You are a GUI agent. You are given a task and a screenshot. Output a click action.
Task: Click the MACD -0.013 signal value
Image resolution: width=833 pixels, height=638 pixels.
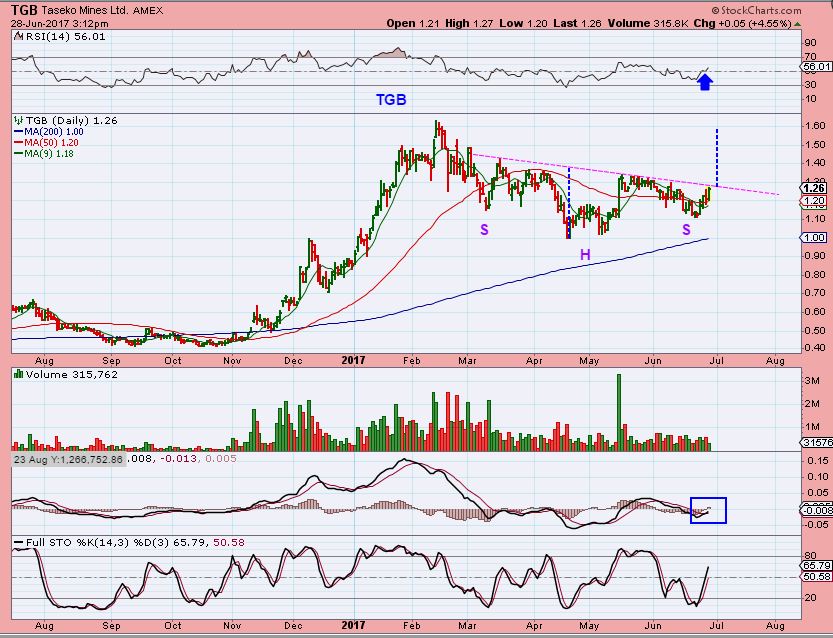177,459
